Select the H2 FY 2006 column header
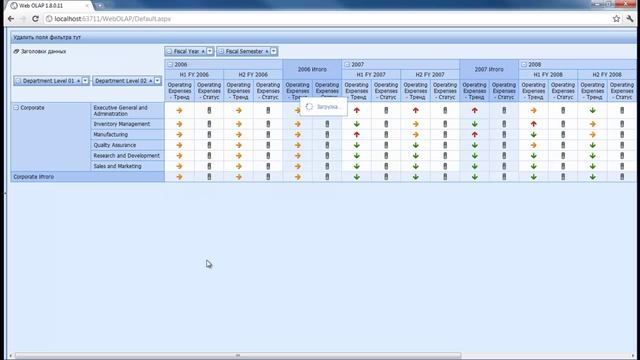Screen dimensions: 640x360 253,75
